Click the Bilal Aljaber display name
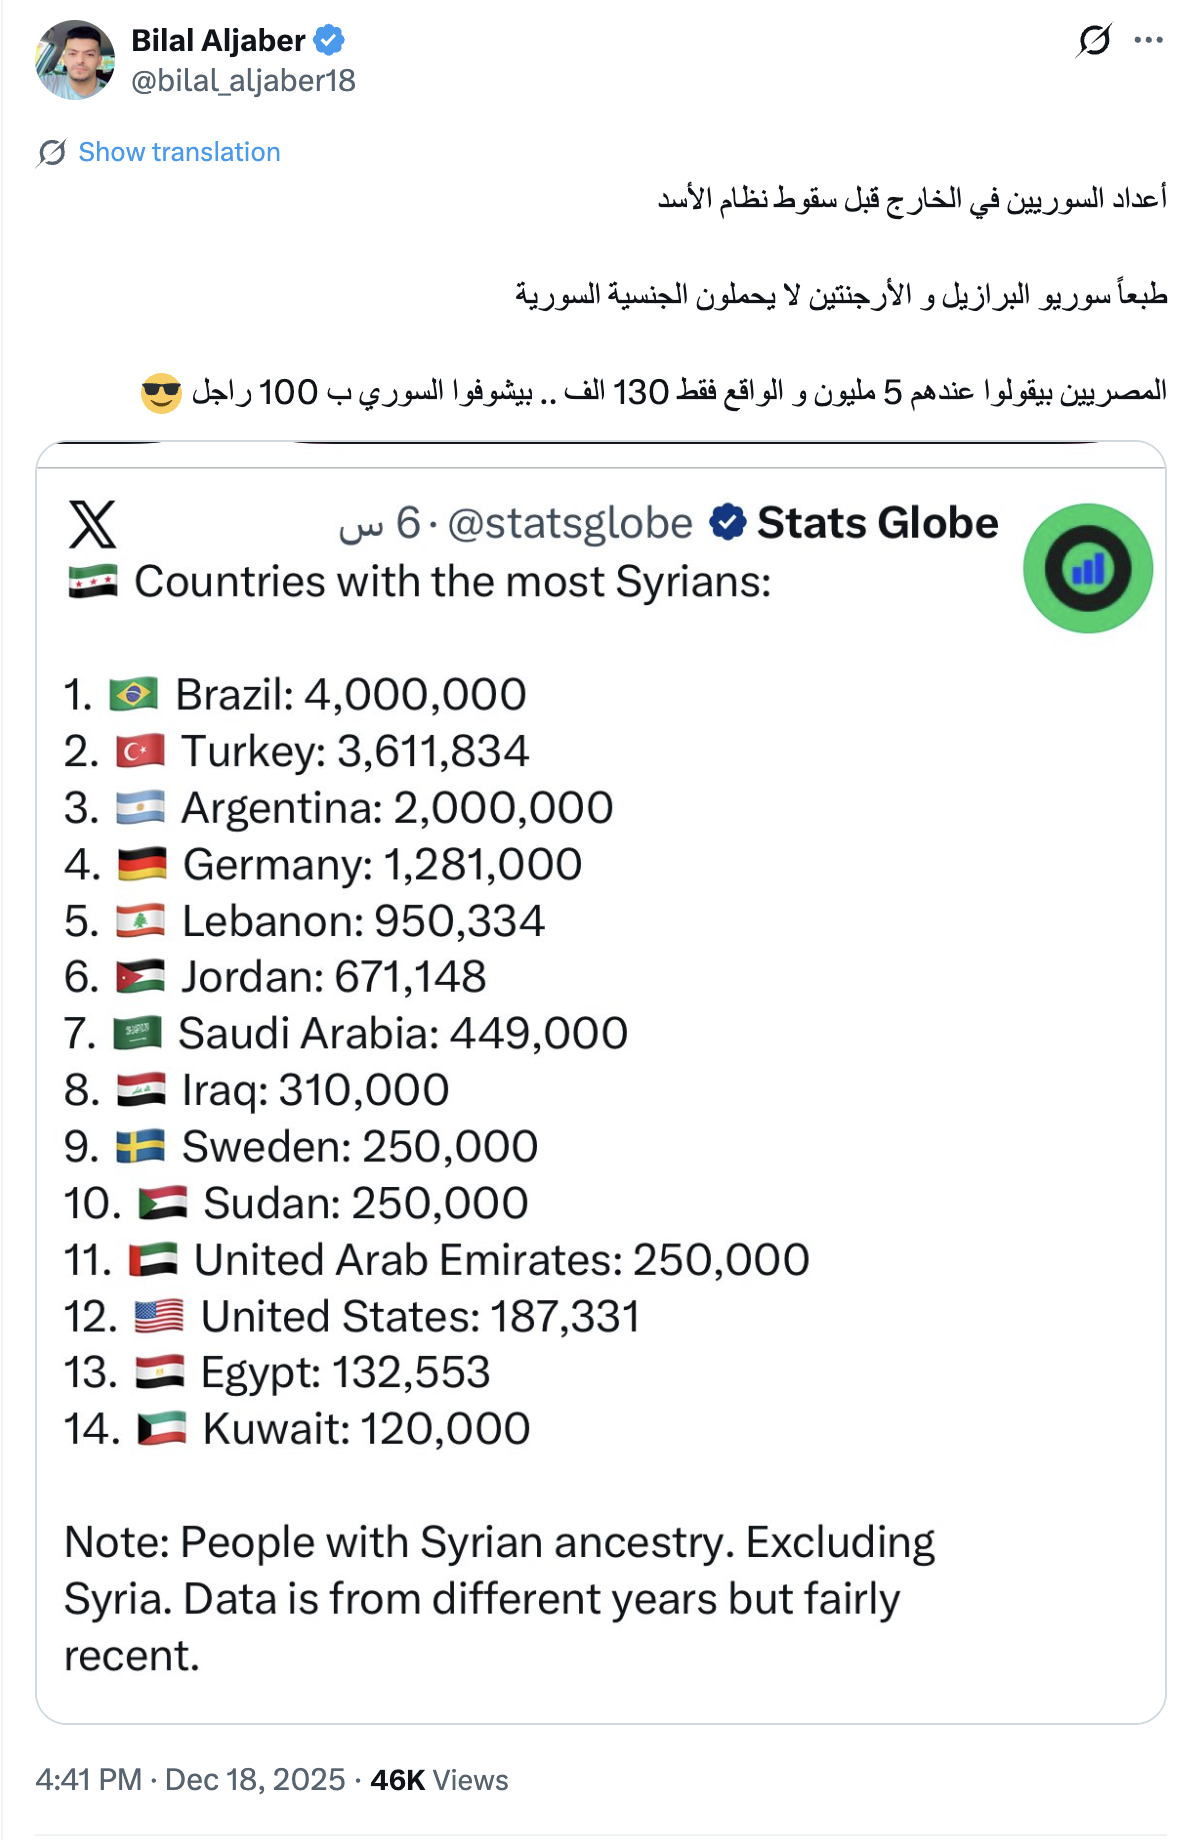This screenshot has width=1198, height=1840. (x=218, y=40)
